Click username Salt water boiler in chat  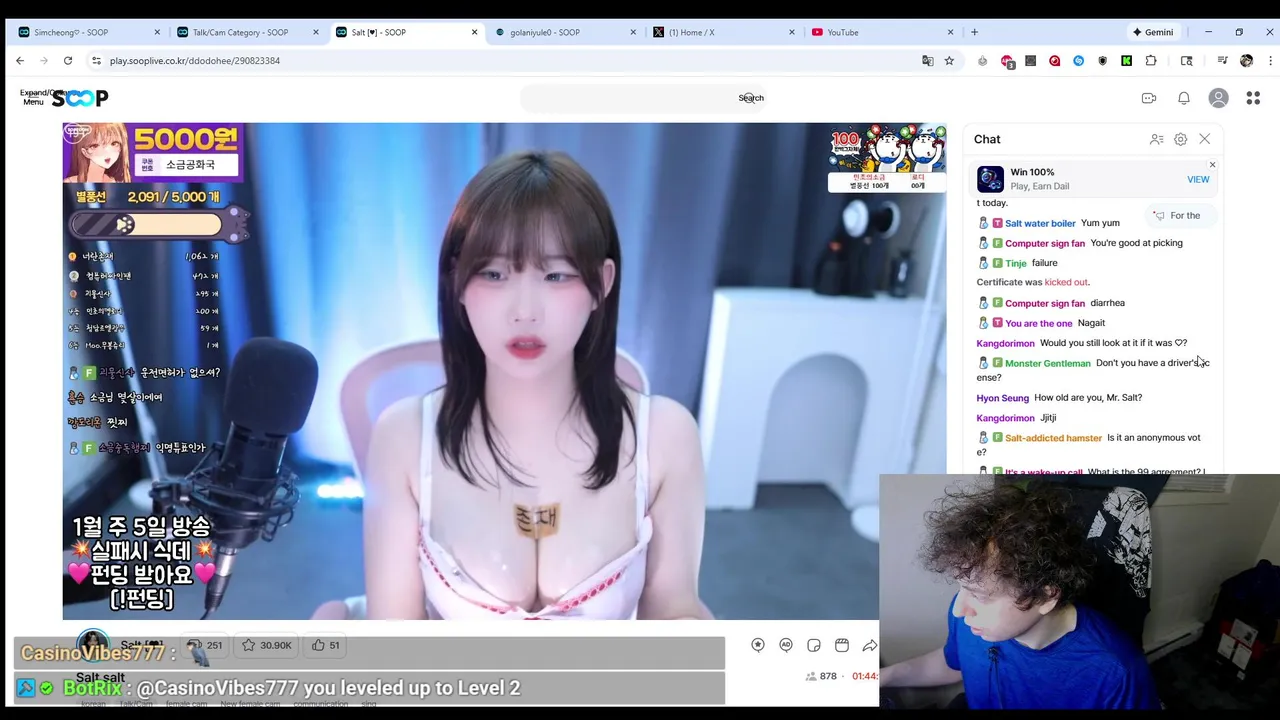[1040, 223]
